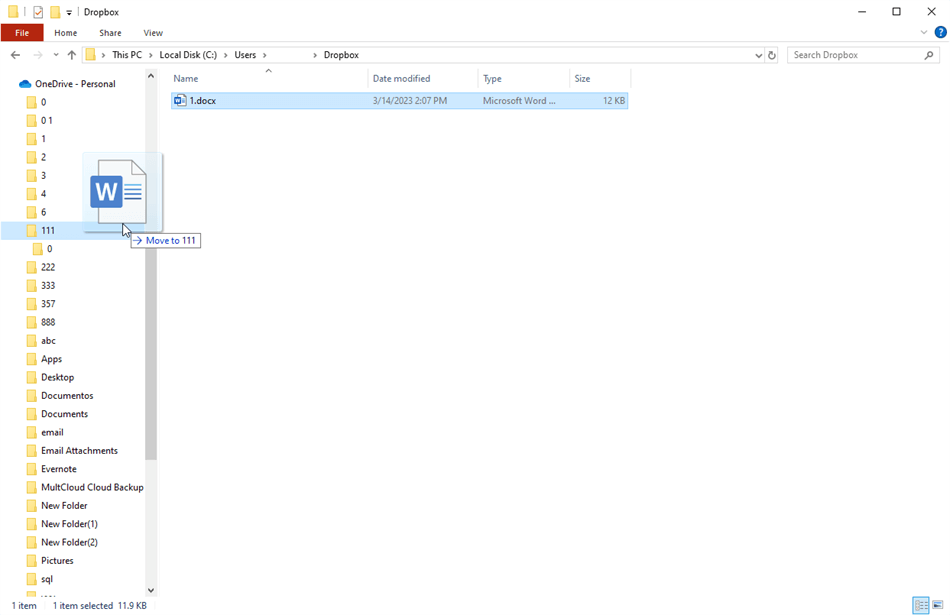Click the navigation pane scroll down arrow
The width and height of the screenshot is (950, 615).
coord(151,590)
